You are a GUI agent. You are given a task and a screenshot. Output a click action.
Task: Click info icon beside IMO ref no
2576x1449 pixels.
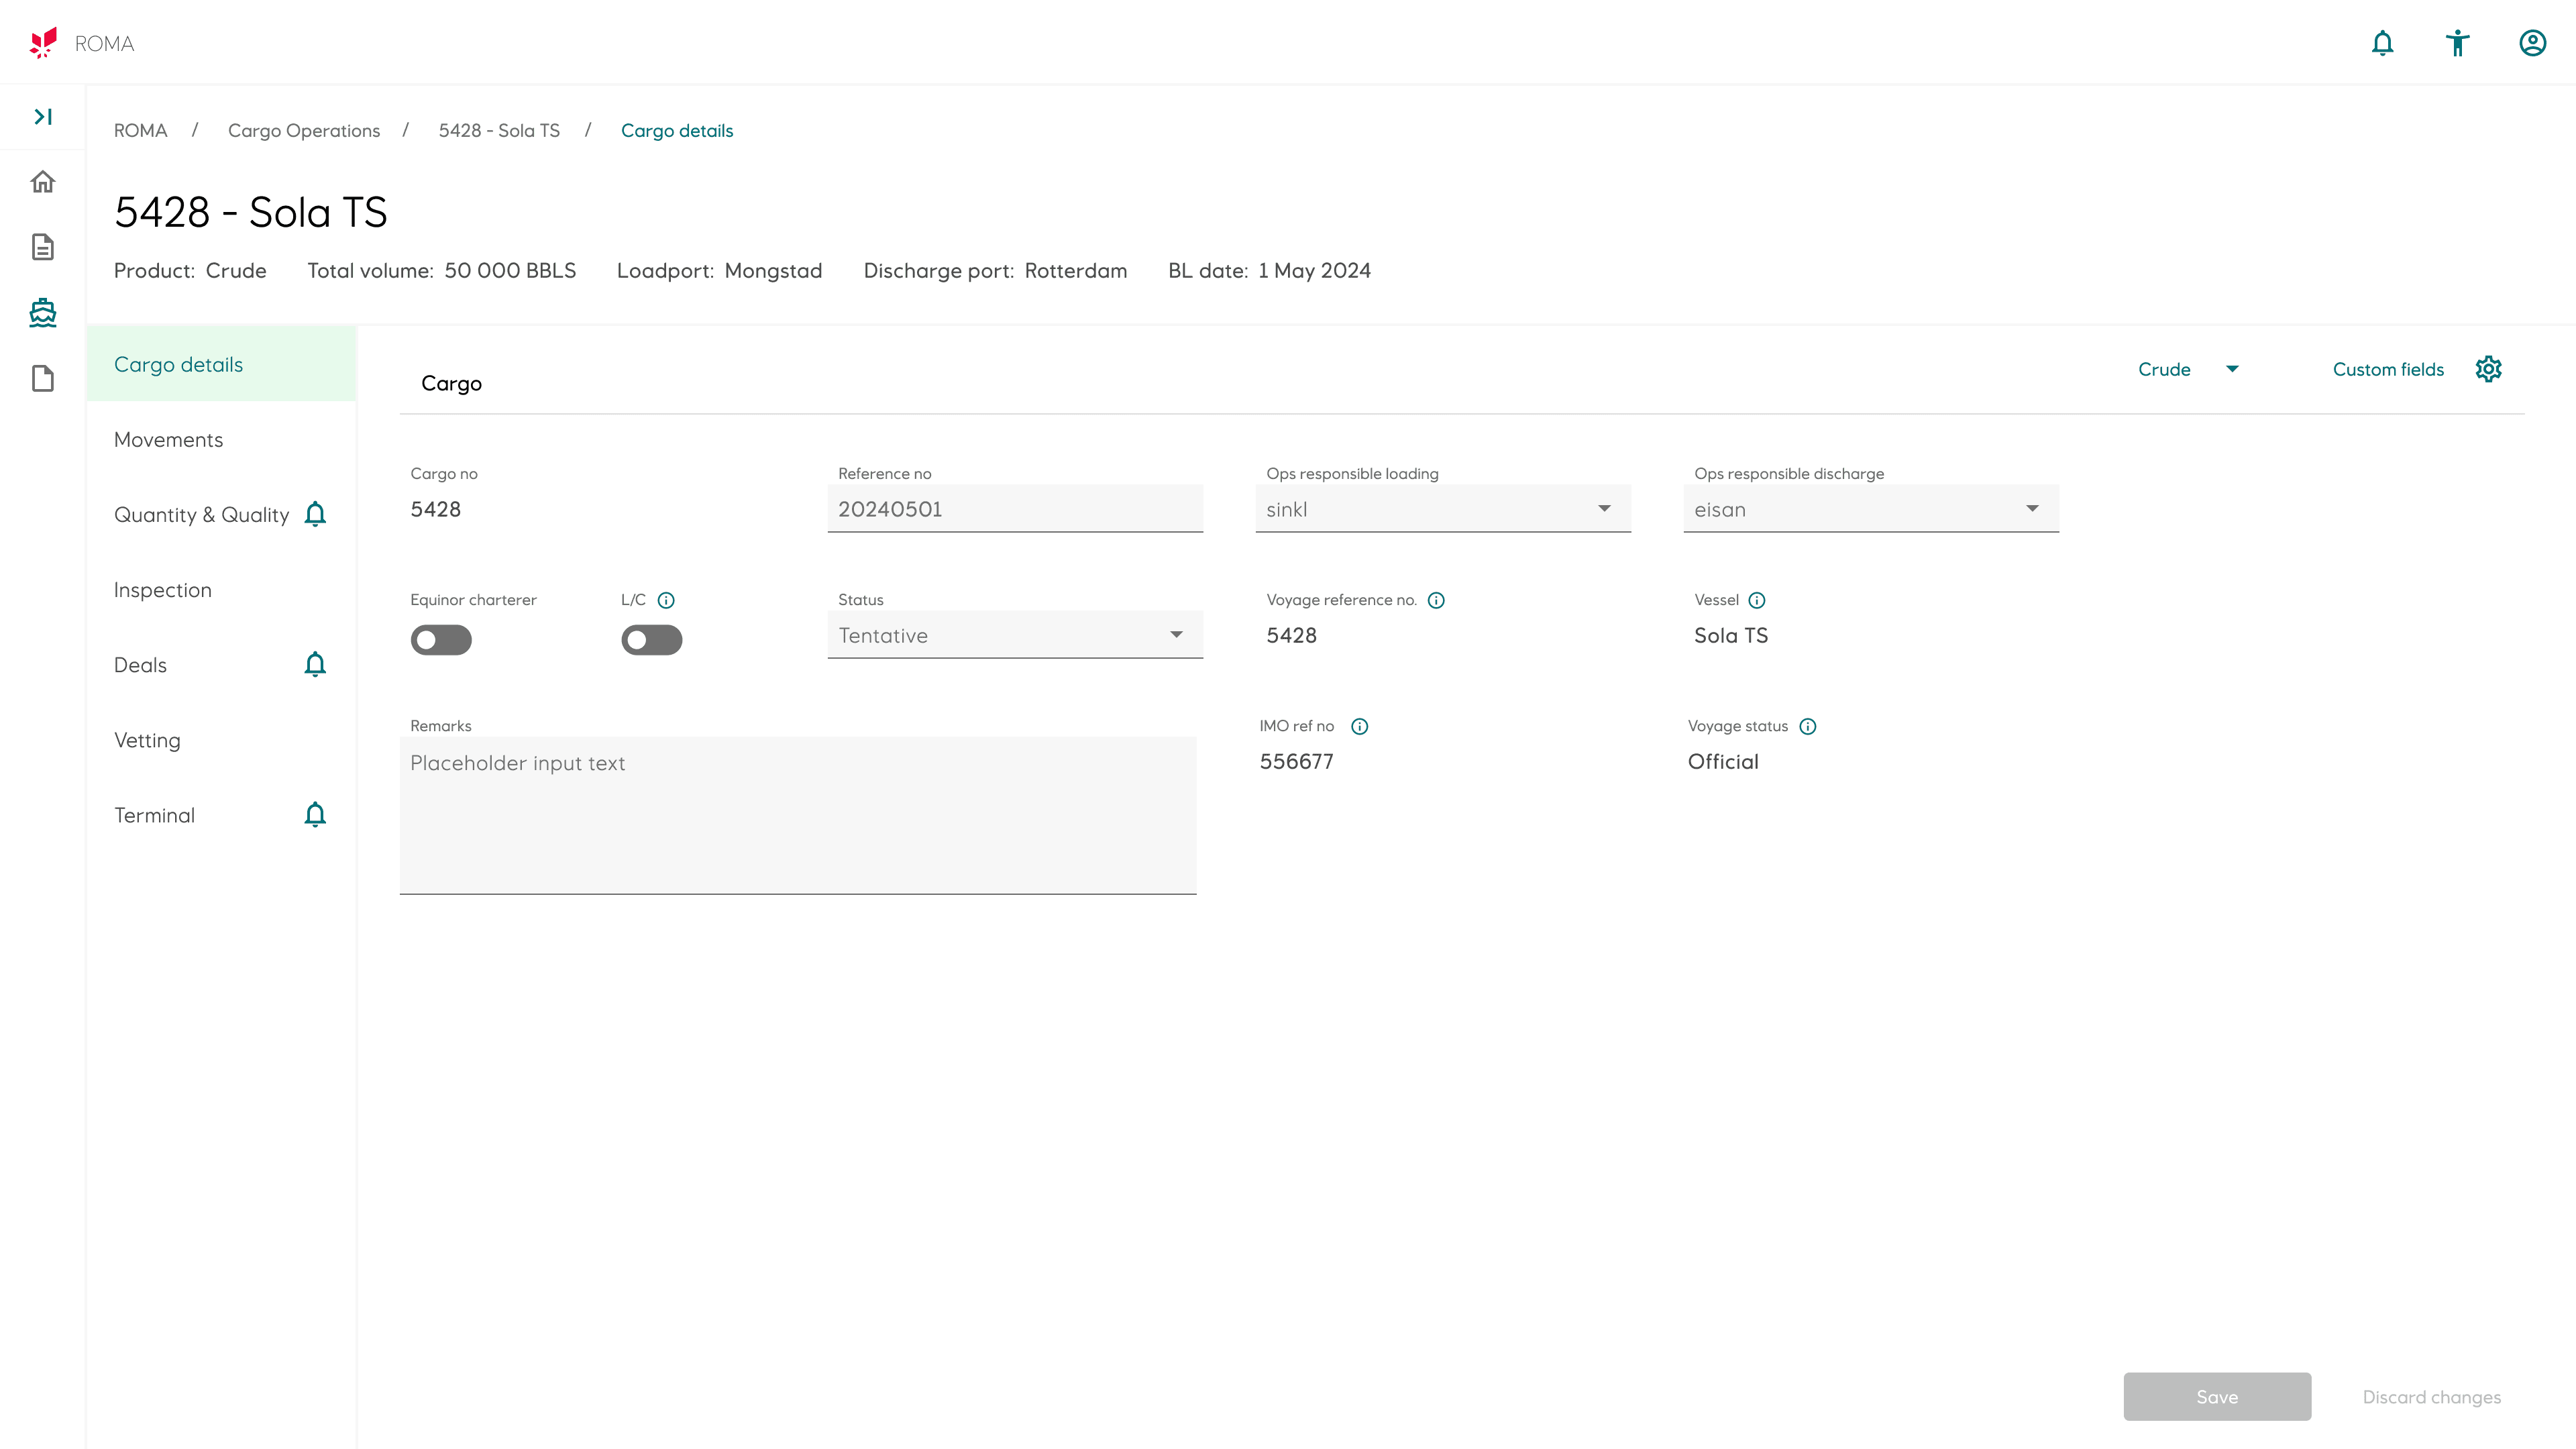1359,727
